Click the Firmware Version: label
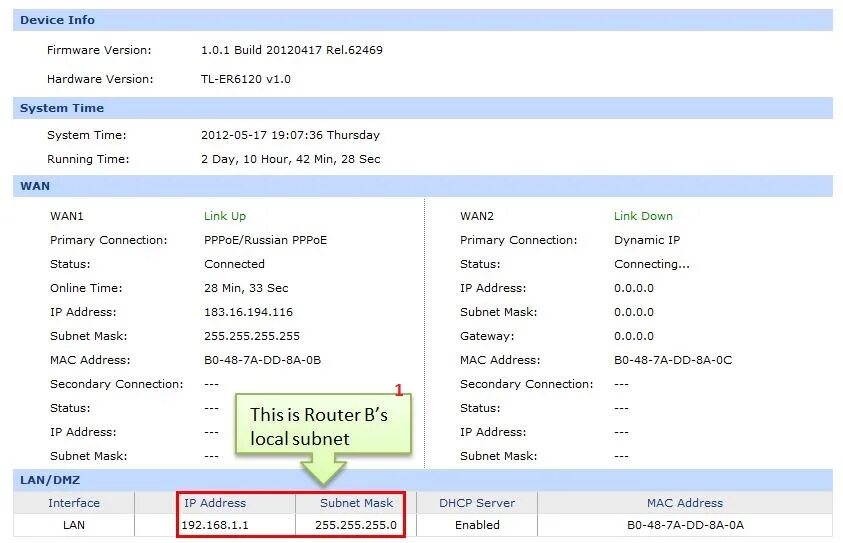Screen dimensions: 843x543 [x=99, y=50]
